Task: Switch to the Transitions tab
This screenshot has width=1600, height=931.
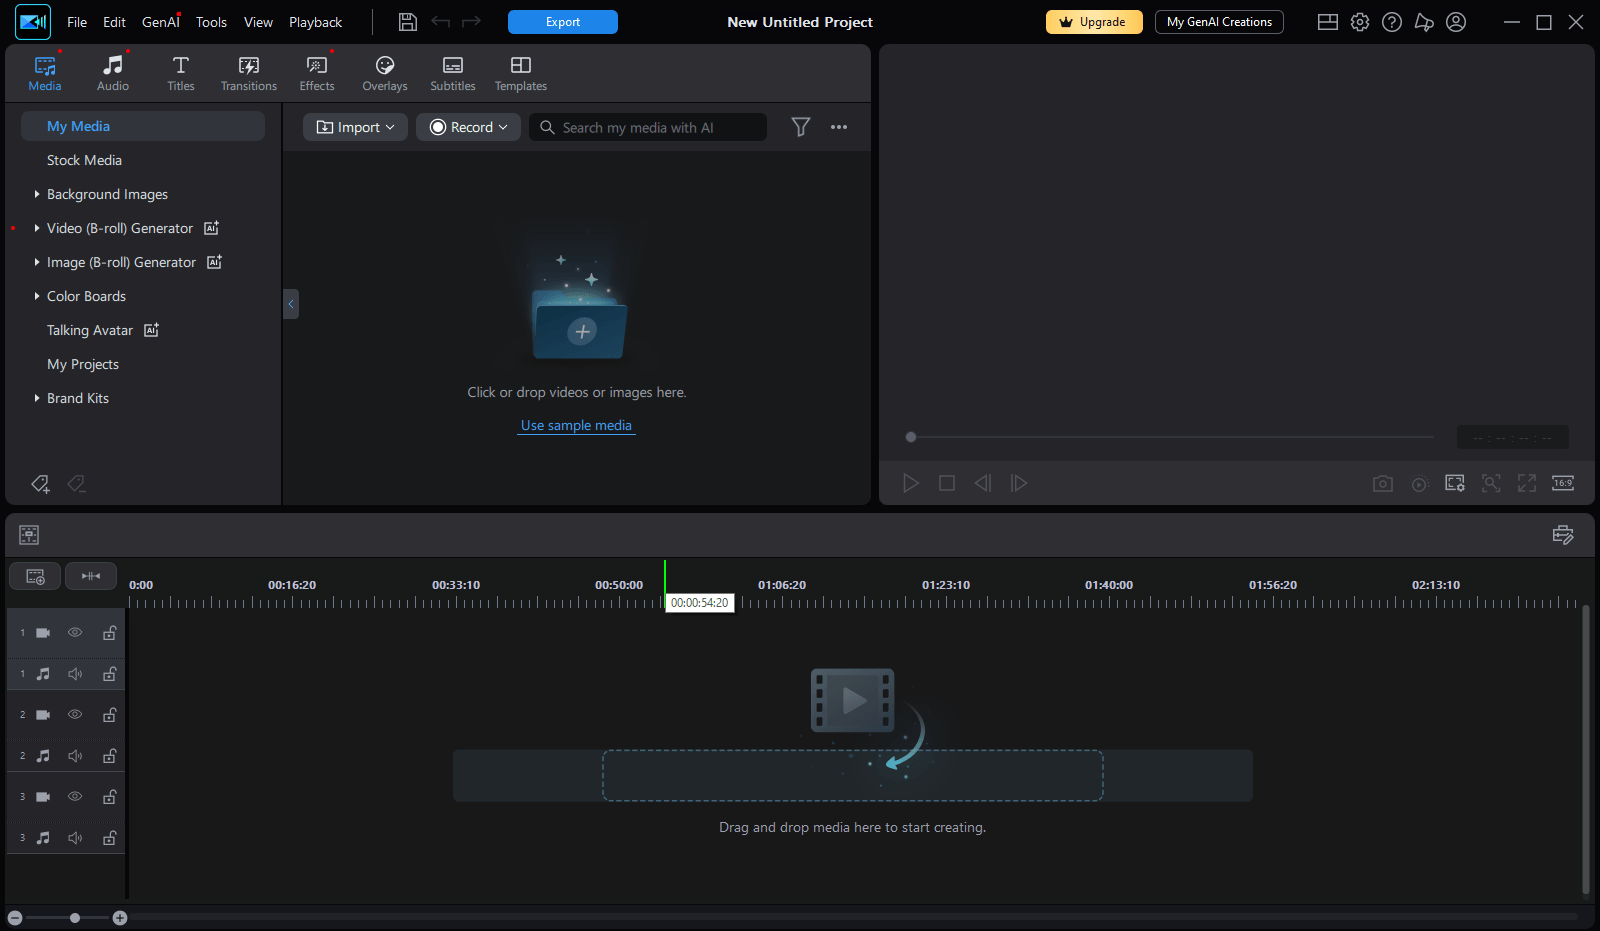Action: point(249,73)
